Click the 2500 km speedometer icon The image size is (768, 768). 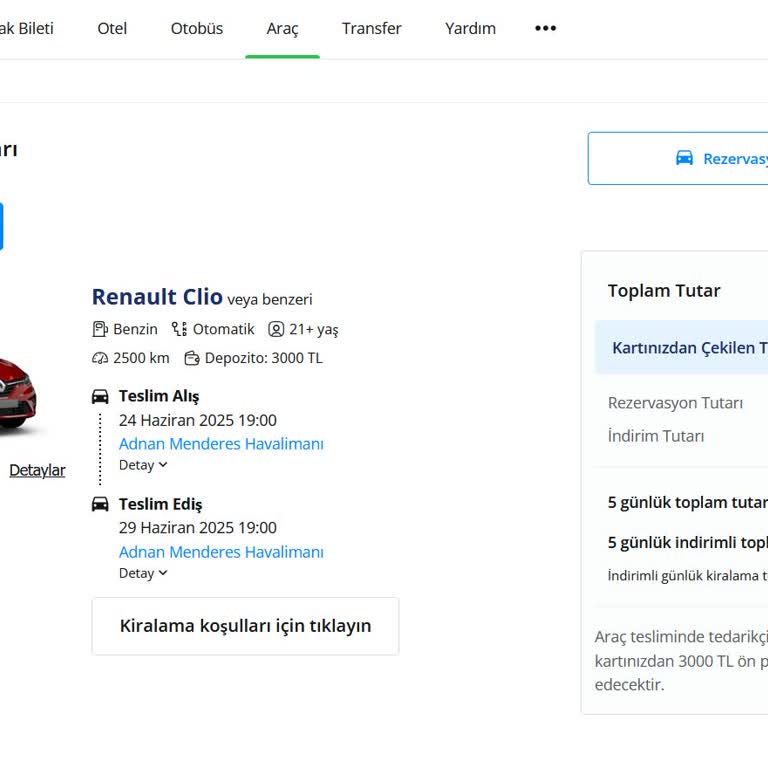[100, 359]
